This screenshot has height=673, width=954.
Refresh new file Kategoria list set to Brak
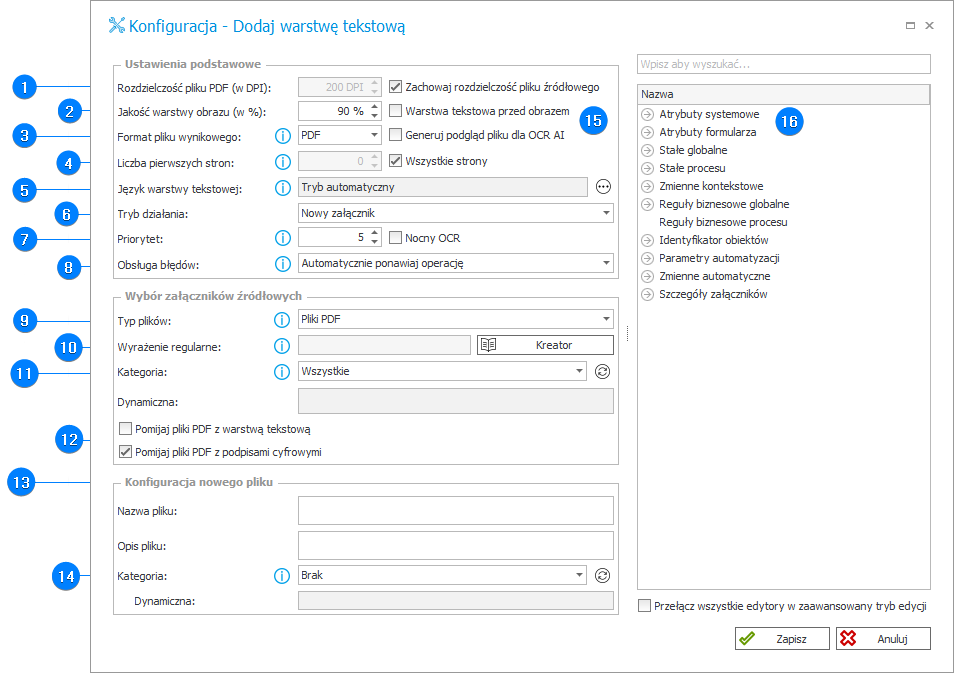pos(602,575)
